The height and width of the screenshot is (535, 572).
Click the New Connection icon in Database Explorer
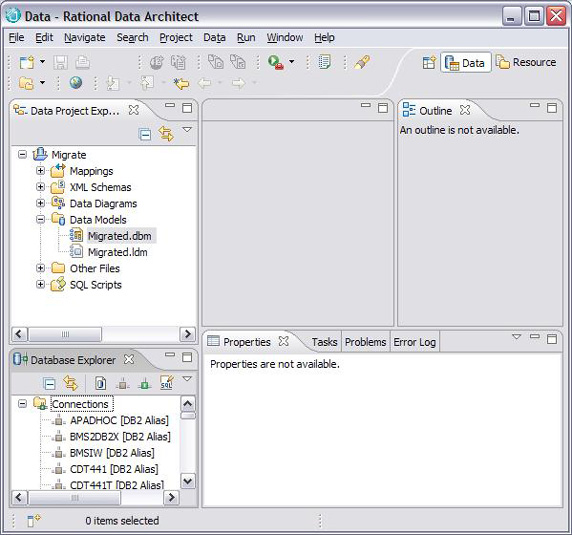point(101,383)
